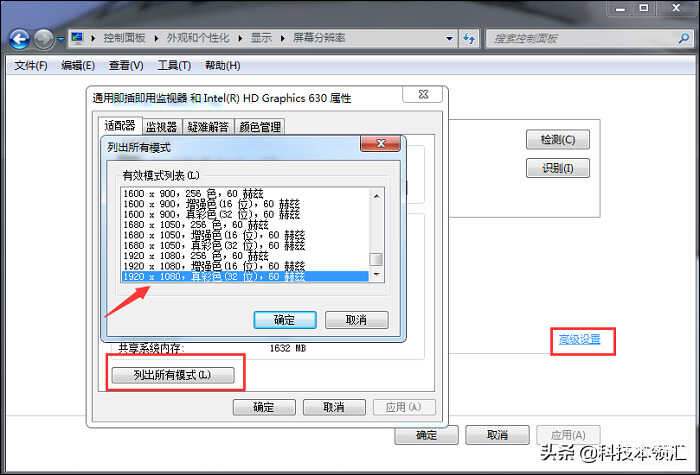The height and width of the screenshot is (475, 700).
Task: Click the 检测(C) button
Action: pyautogui.click(x=558, y=140)
